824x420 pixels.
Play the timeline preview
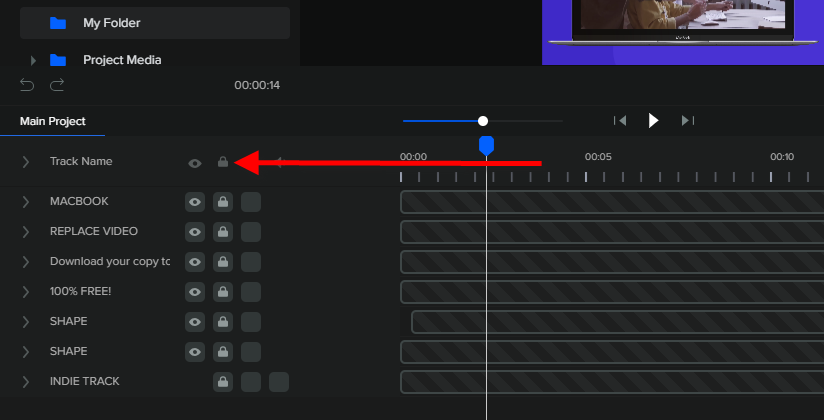(653, 121)
